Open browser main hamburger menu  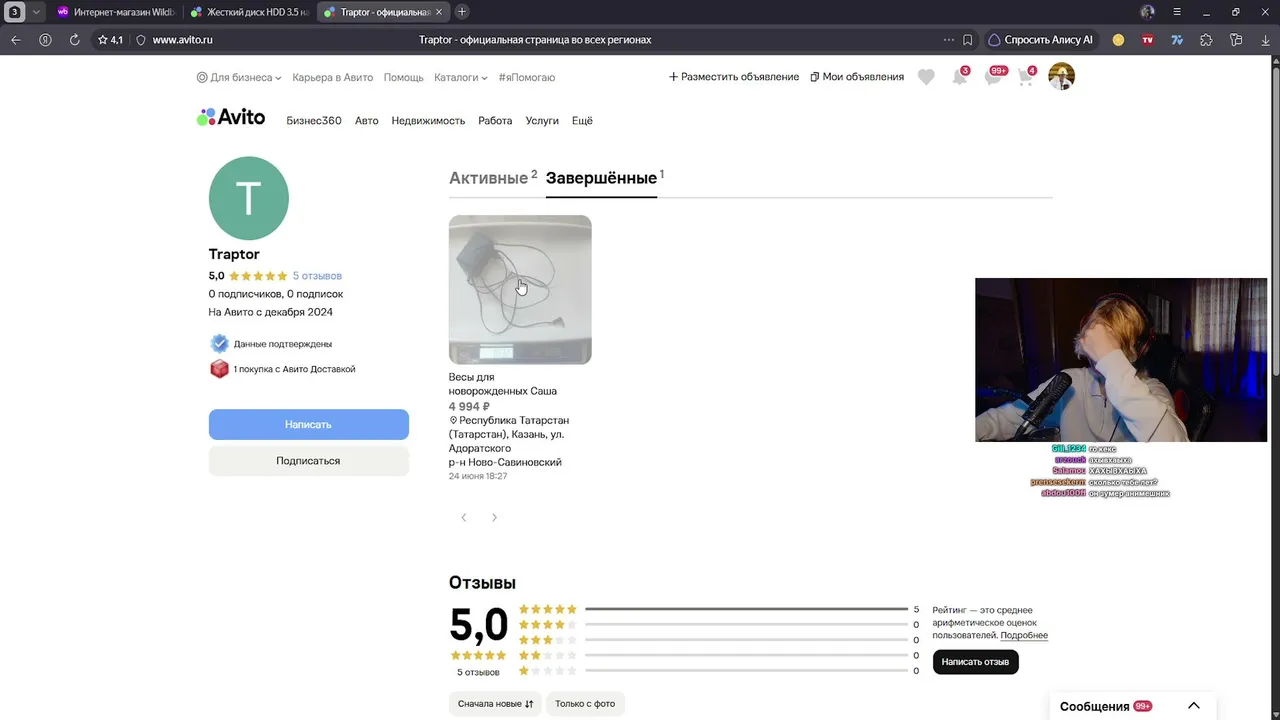pyautogui.click(x=1177, y=12)
